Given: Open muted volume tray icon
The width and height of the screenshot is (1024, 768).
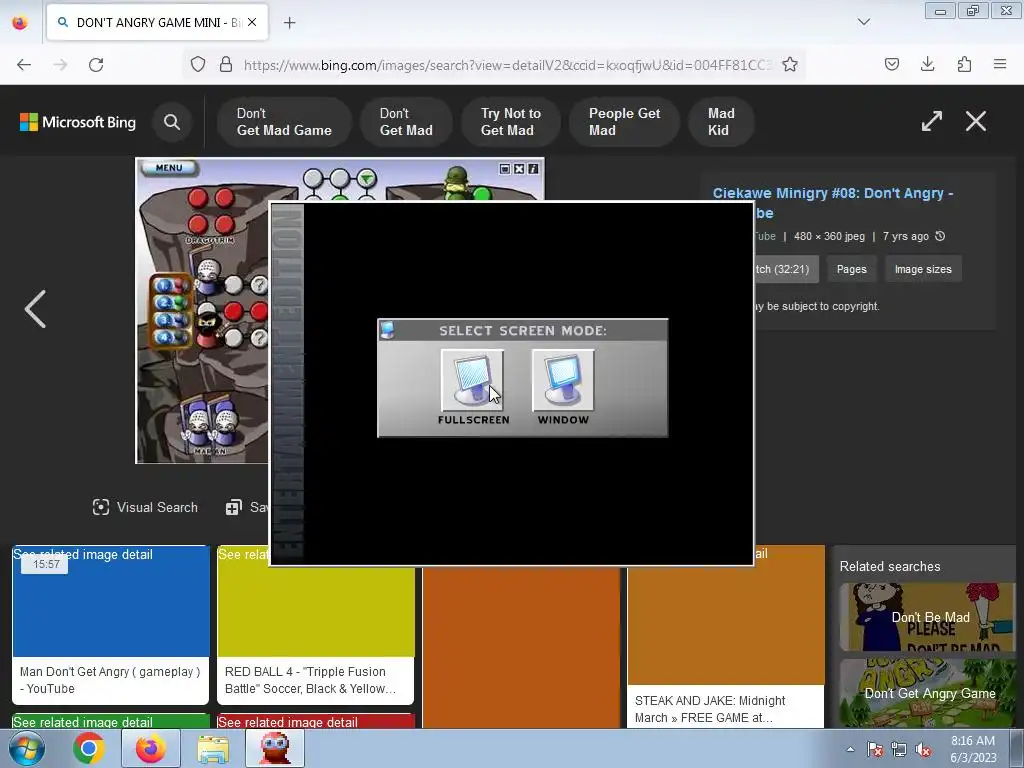Looking at the screenshot, I should pos(923,749).
